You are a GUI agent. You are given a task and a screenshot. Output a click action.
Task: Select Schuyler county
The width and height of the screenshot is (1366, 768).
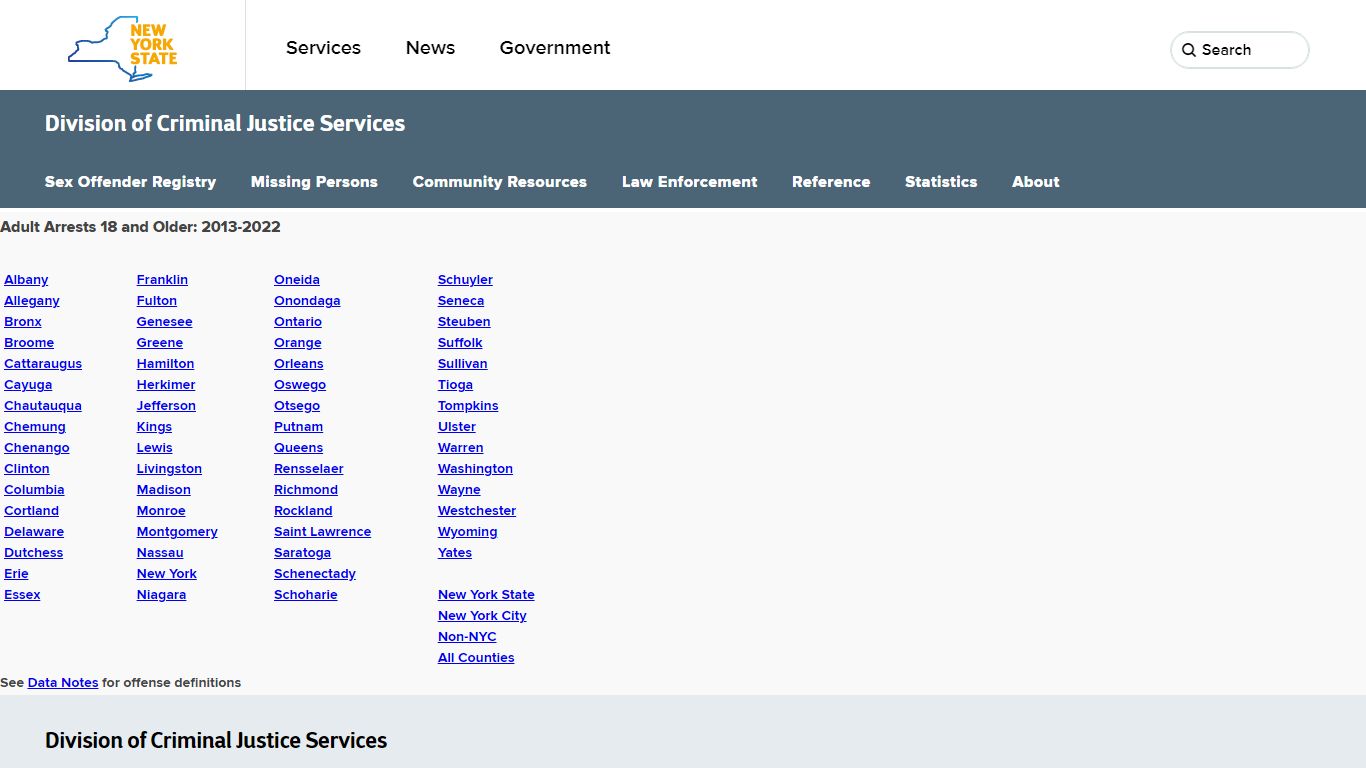click(x=465, y=280)
